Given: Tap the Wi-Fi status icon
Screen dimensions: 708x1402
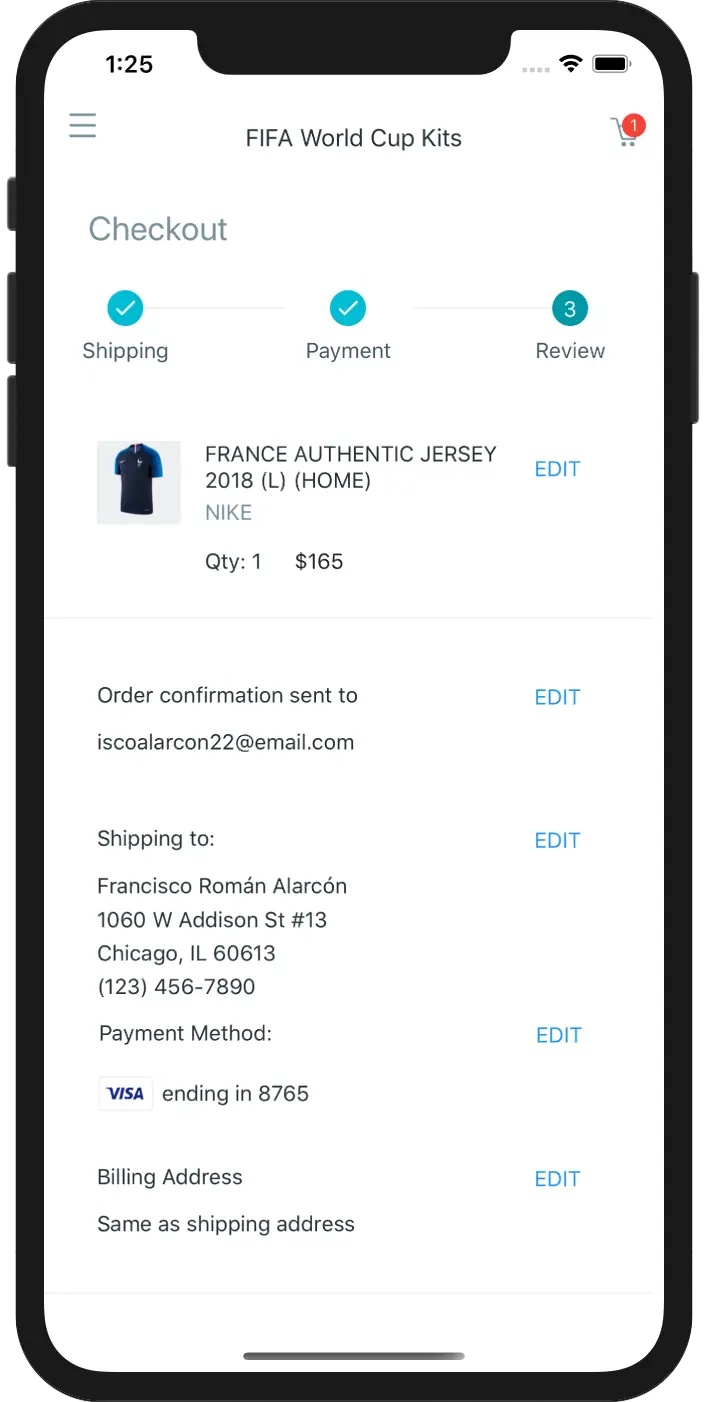Looking at the screenshot, I should coord(571,65).
